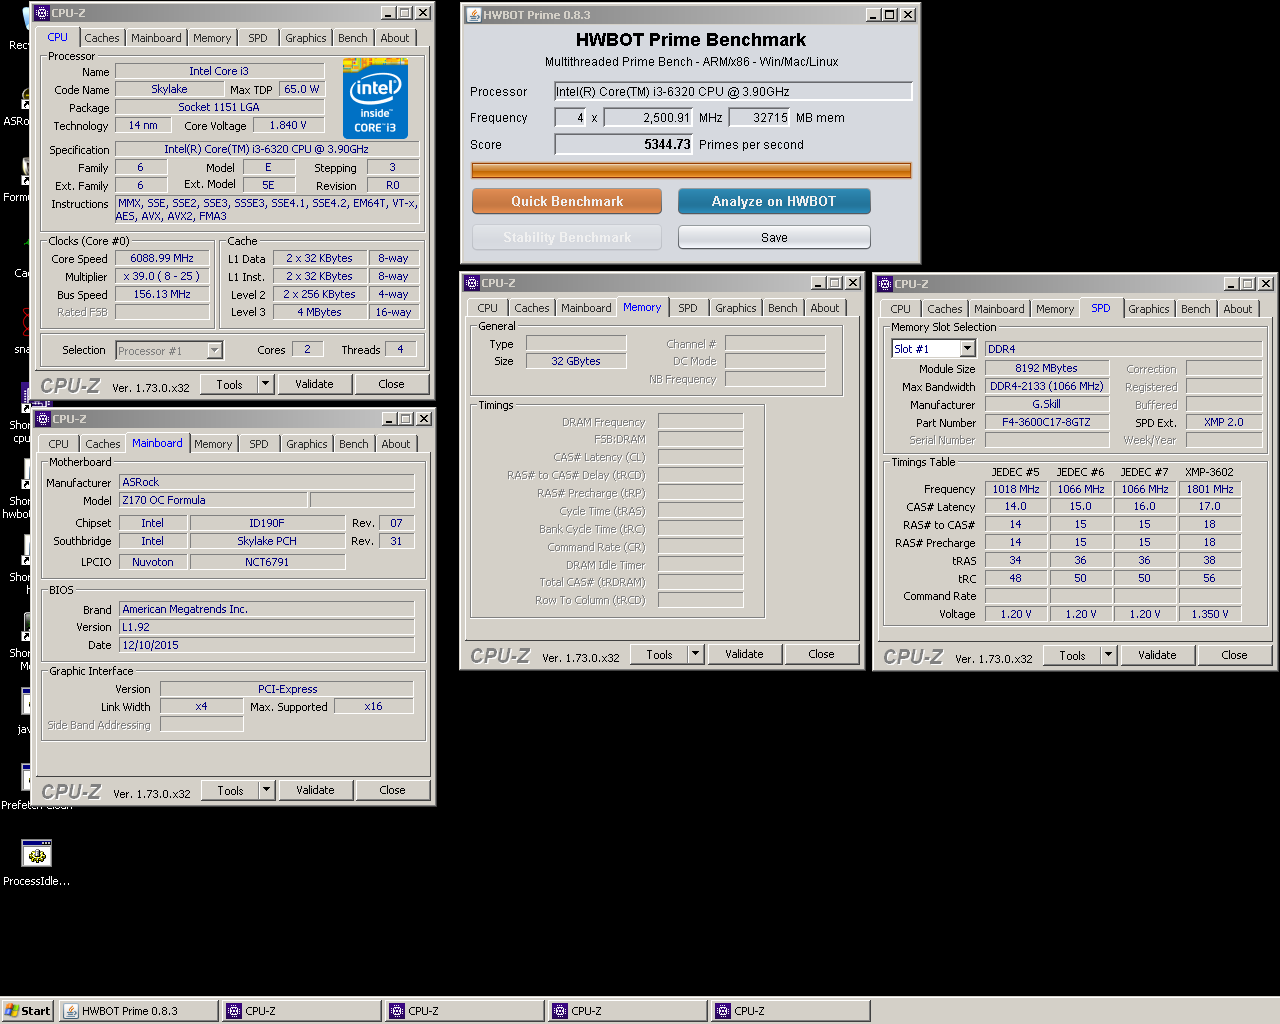1280x1024 pixels.
Task: Click Max Bandwidth DDR4-2133 value
Action: (x=1047, y=386)
